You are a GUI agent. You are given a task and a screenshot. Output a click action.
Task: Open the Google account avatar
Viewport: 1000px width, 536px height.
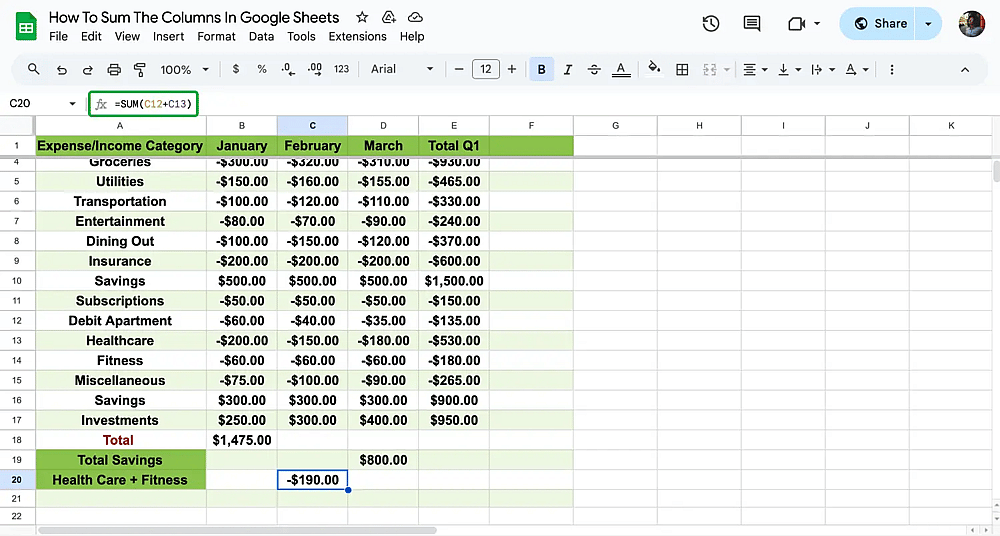coord(972,24)
